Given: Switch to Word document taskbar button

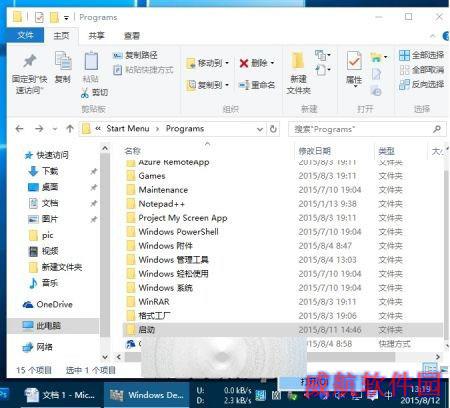Looking at the screenshot, I should click(61, 395).
